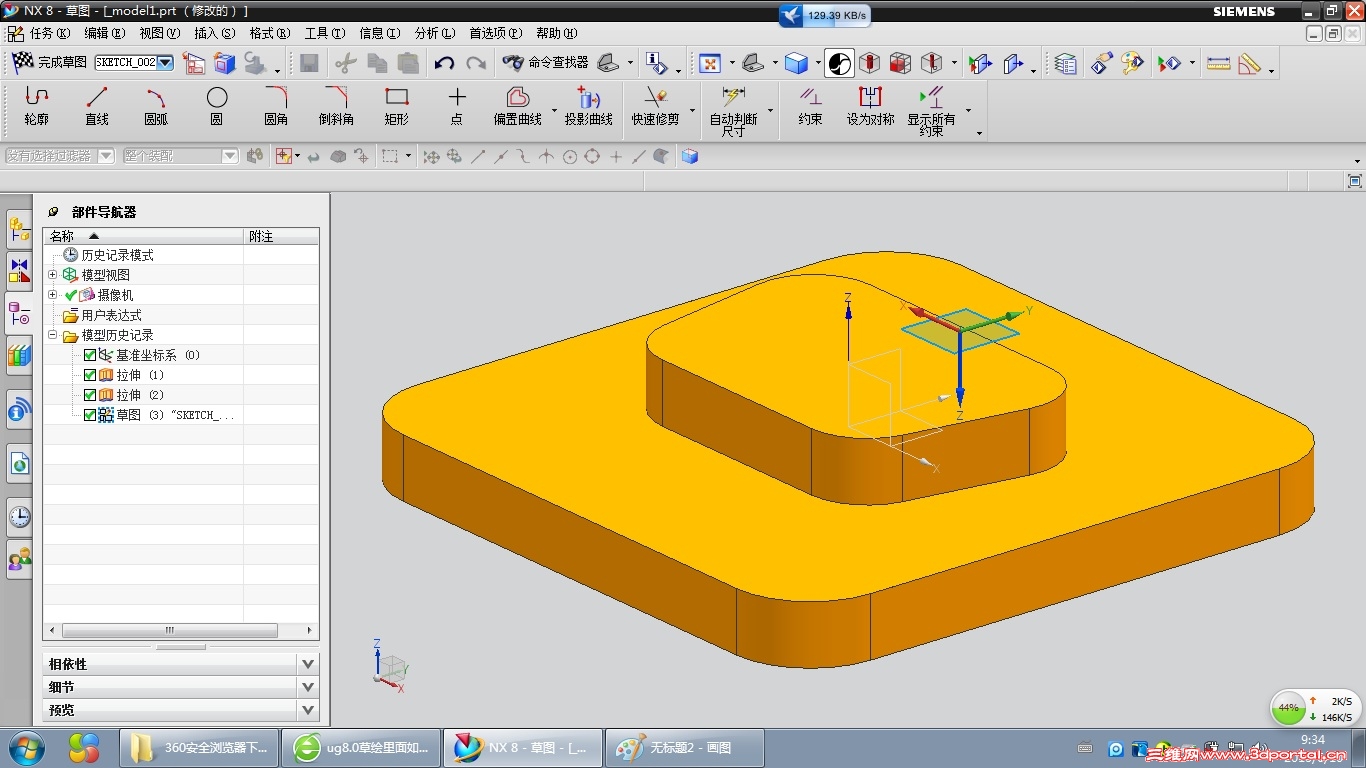Open the Constraint Navigator sidebar tab
The height and width of the screenshot is (768, 1366).
click(19, 271)
